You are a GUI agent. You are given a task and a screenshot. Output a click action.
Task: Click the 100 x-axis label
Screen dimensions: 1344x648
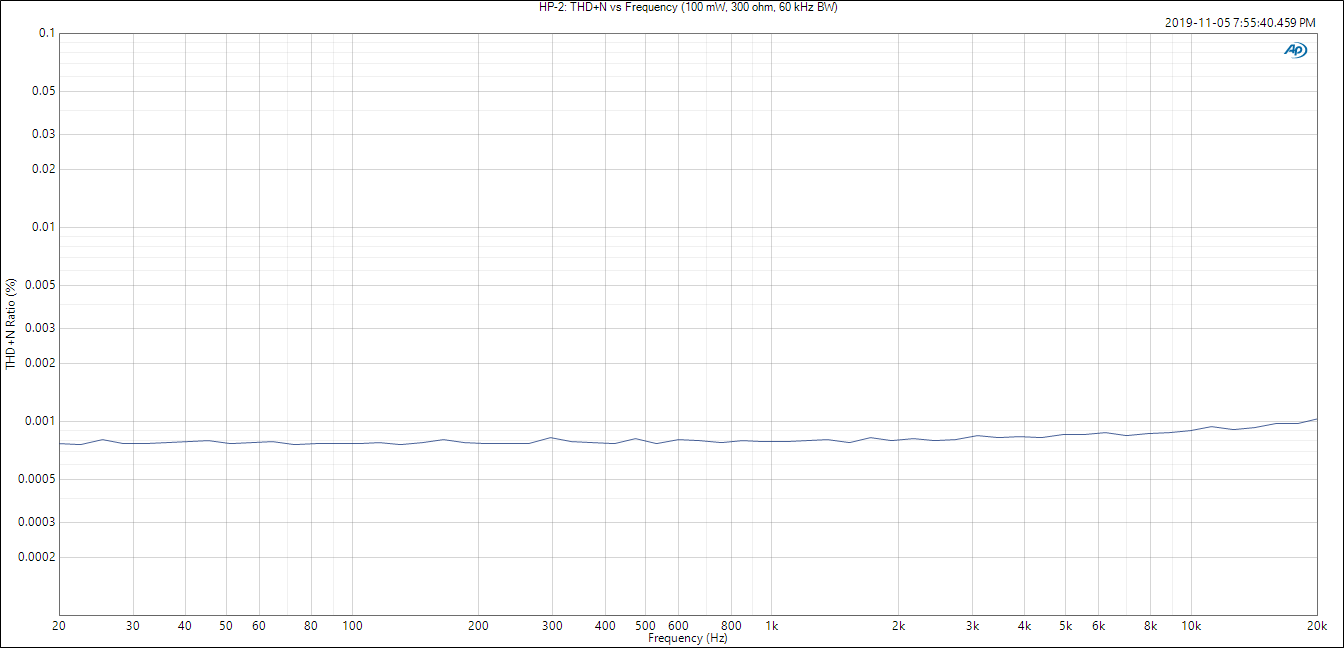pos(352,626)
